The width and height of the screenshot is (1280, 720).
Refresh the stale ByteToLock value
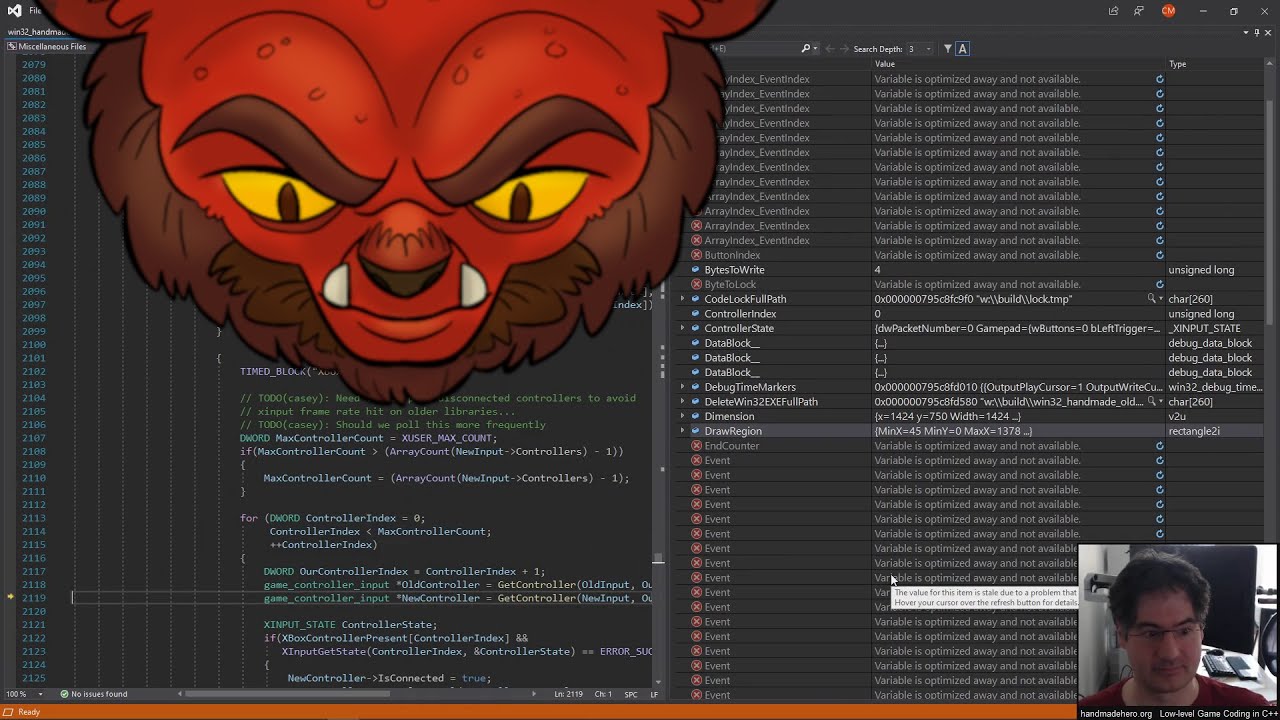(1160, 285)
